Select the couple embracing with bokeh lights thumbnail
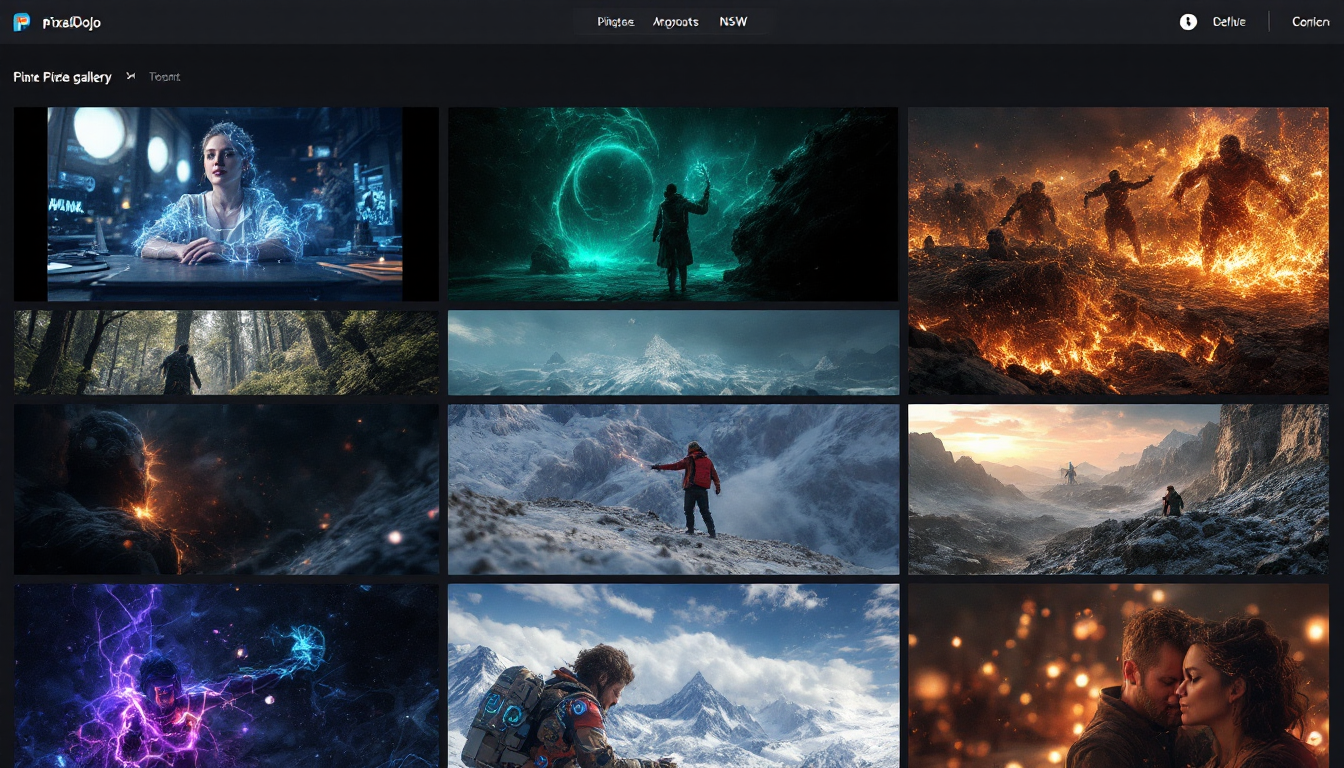The image size is (1344, 768). click(1118, 676)
